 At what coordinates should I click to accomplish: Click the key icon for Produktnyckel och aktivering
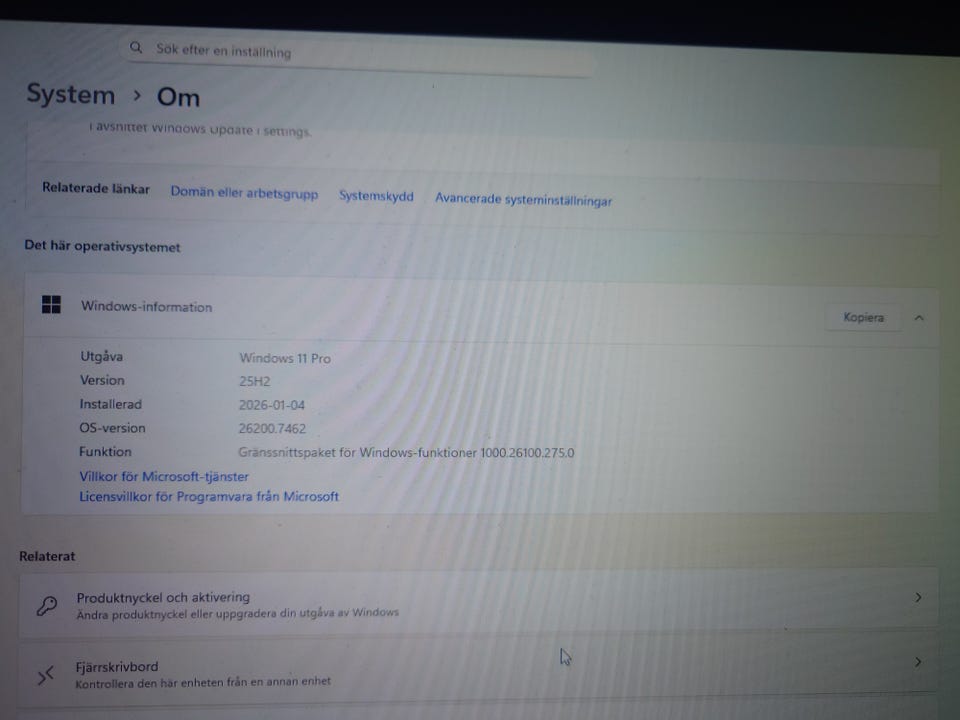point(47,606)
